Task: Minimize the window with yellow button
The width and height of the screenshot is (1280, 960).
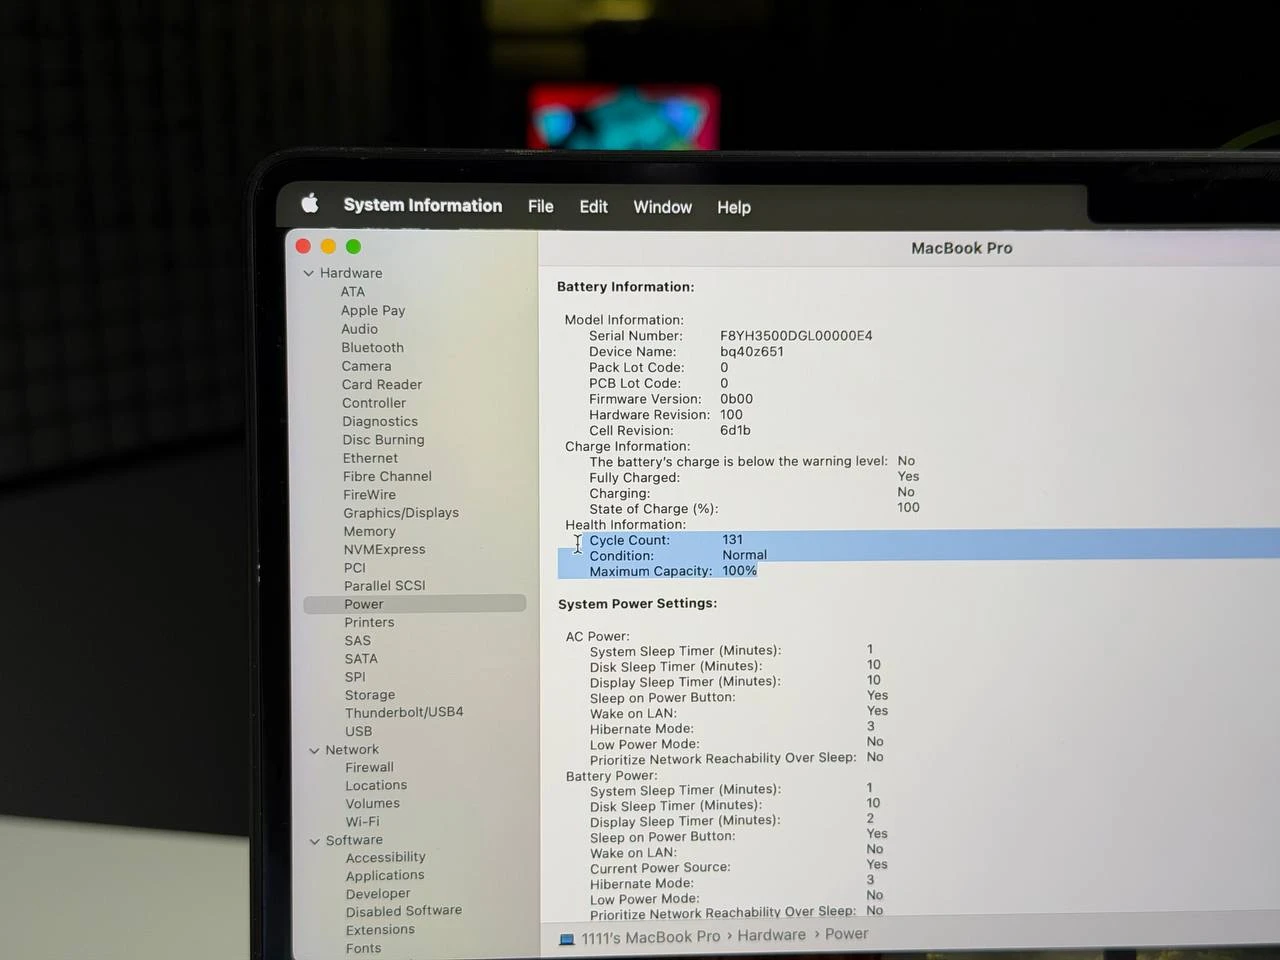Action: point(328,247)
